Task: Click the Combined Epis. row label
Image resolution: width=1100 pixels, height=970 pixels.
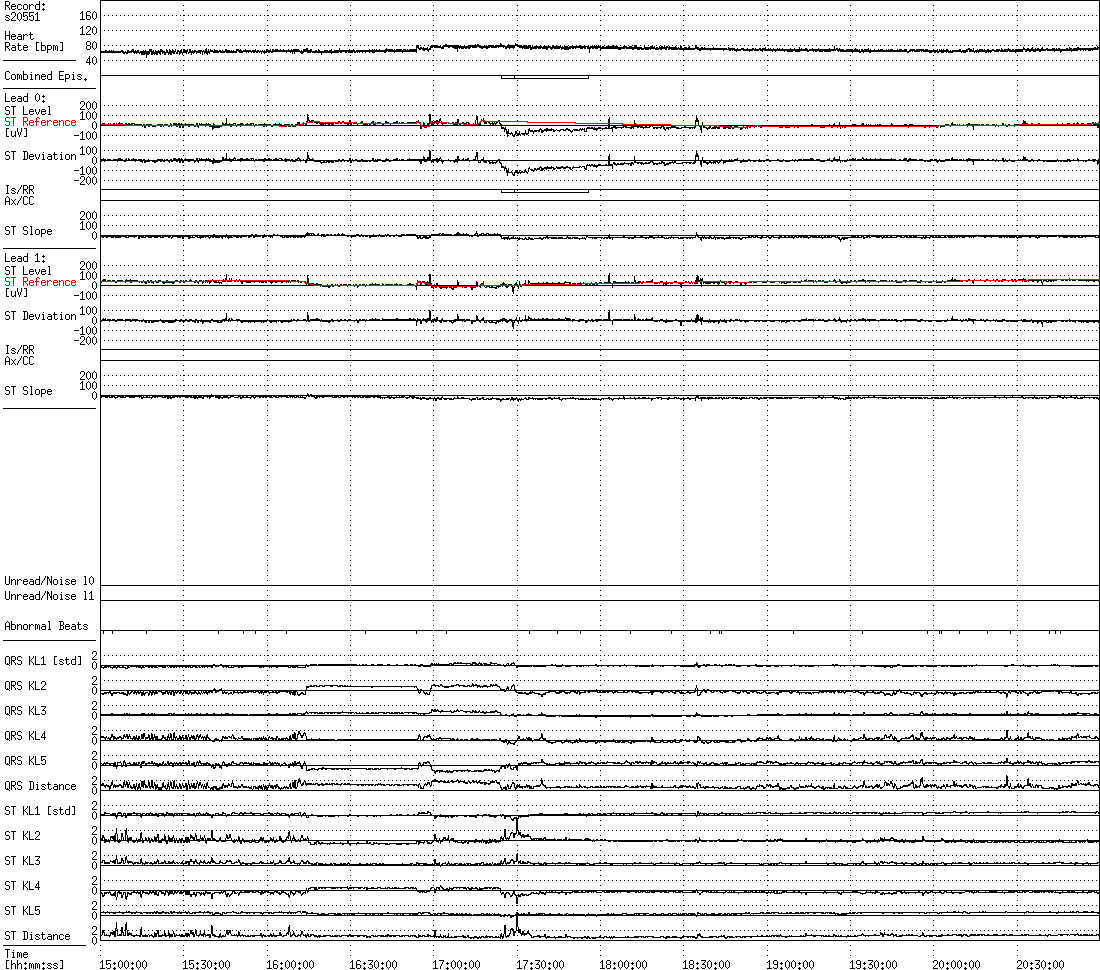Action: click(45, 76)
